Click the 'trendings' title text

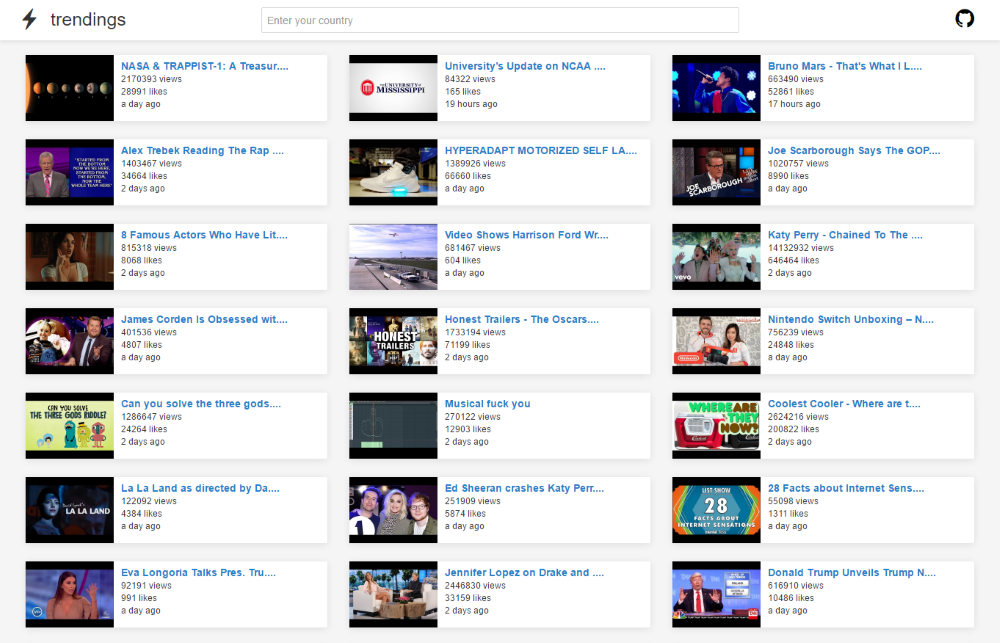click(x=88, y=20)
